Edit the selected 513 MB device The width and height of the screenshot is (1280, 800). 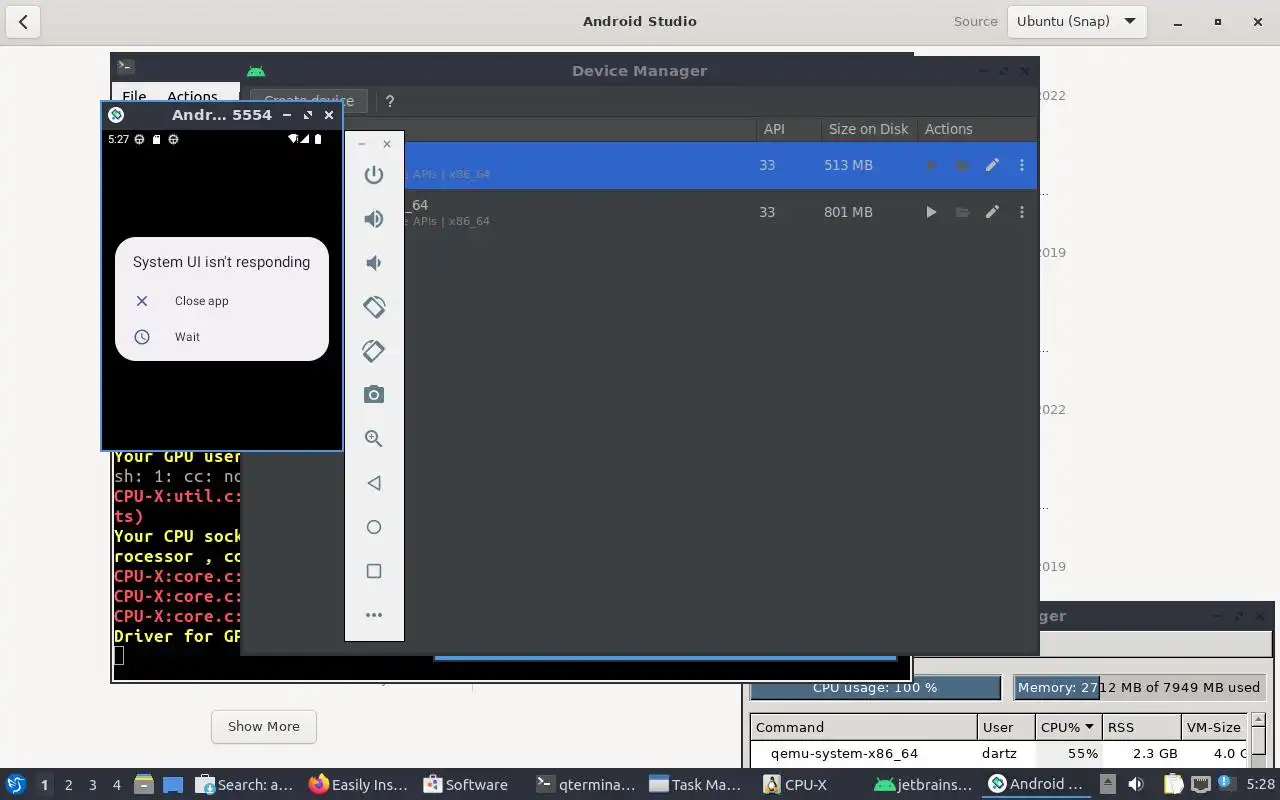pos(992,165)
